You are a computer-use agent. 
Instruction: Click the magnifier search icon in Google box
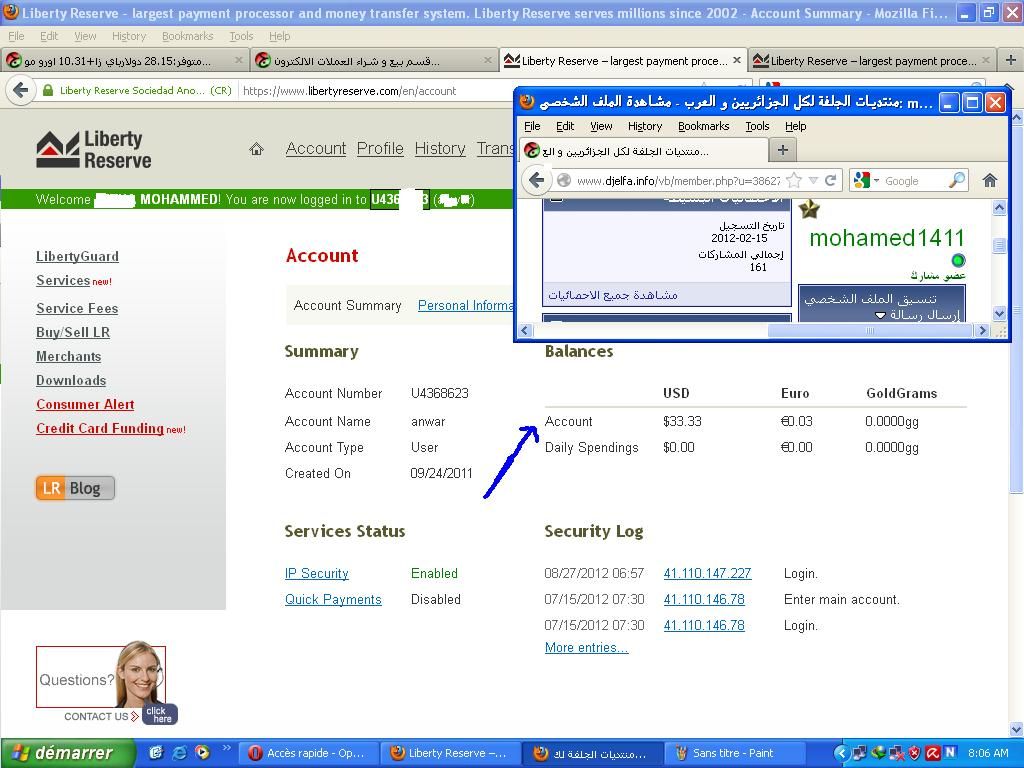pyautogui.click(x=957, y=180)
